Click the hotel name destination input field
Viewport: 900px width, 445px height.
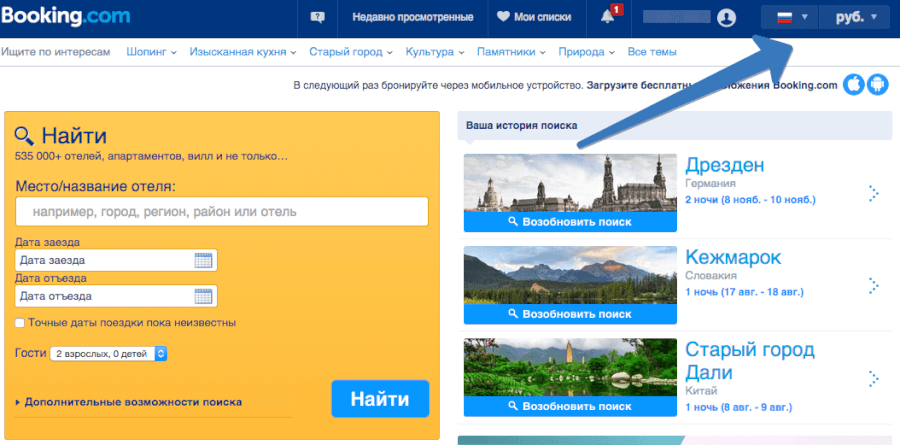tap(222, 212)
